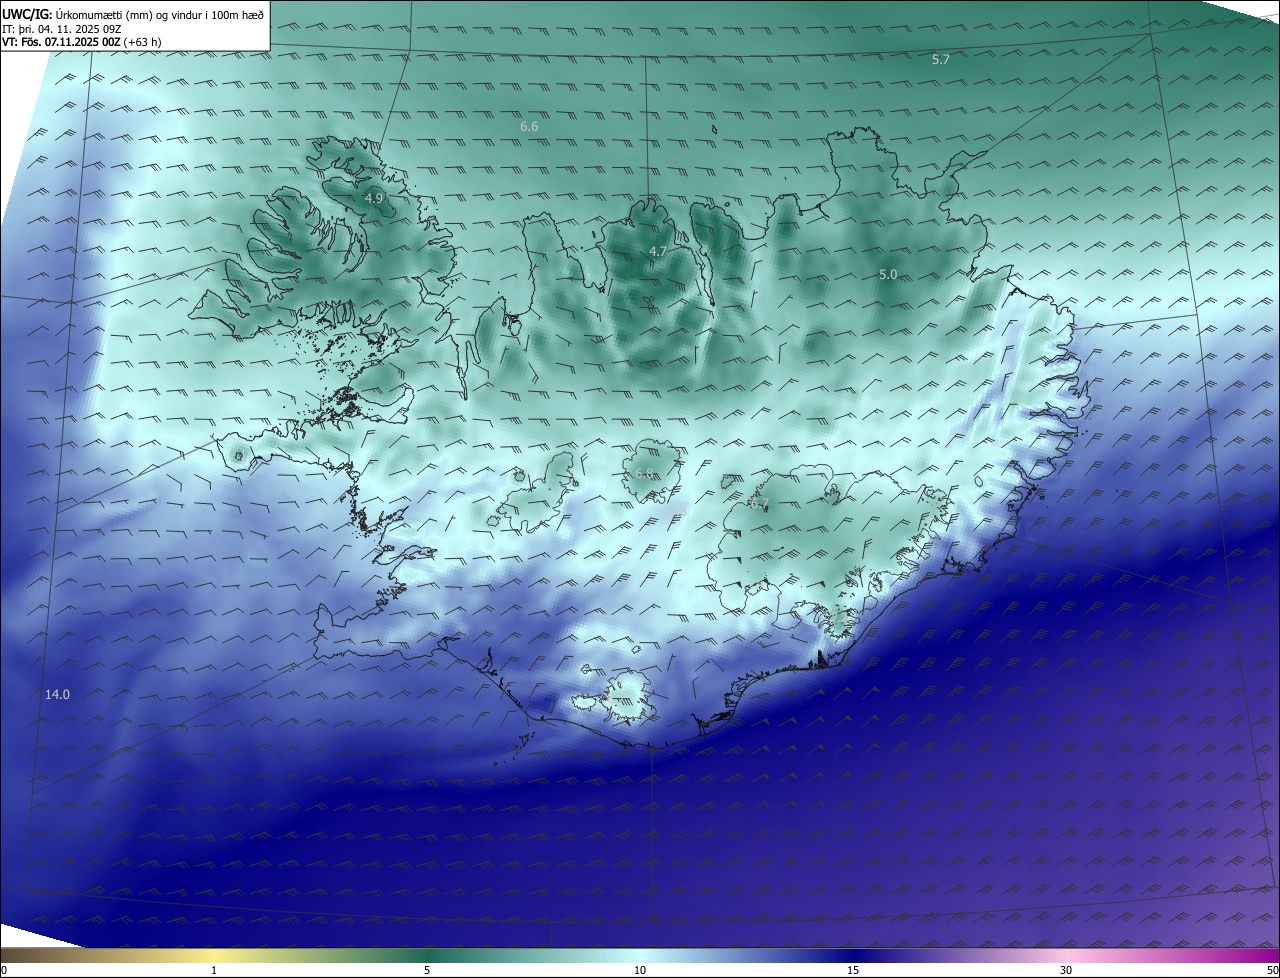Click the map value label "14.0"
1280x978 pixels.
point(57,695)
